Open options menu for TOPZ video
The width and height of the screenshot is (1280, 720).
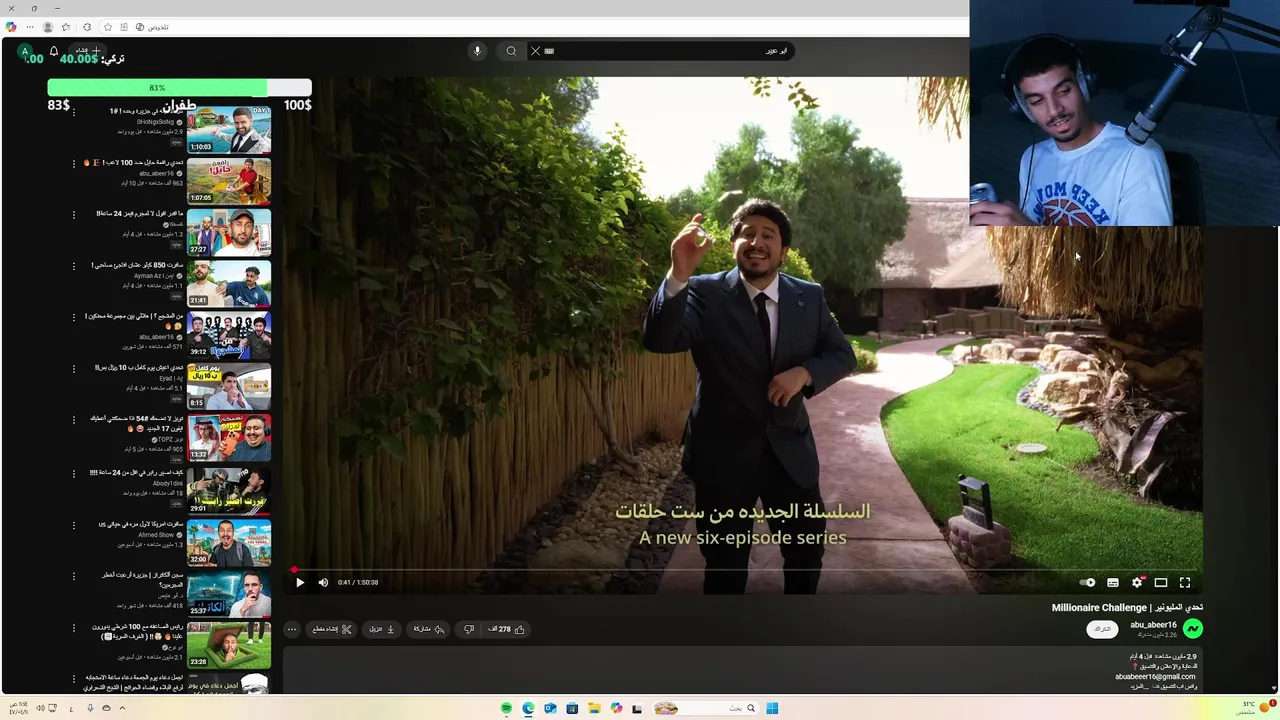pyautogui.click(x=73, y=420)
